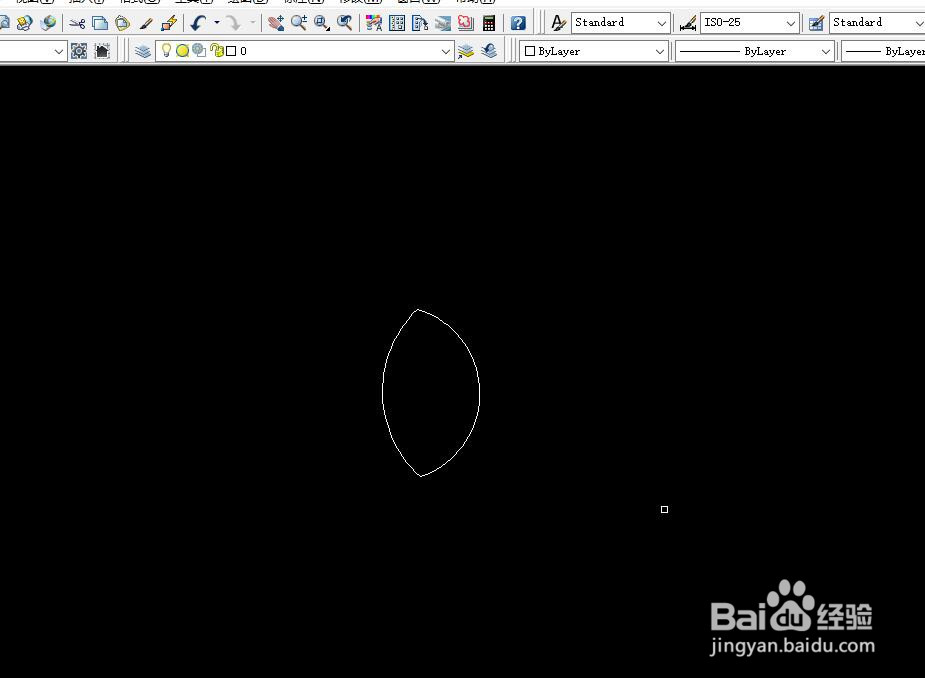Click layer 0 white color swatch
This screenshot has height=678, width=925.
pos(231,51)
